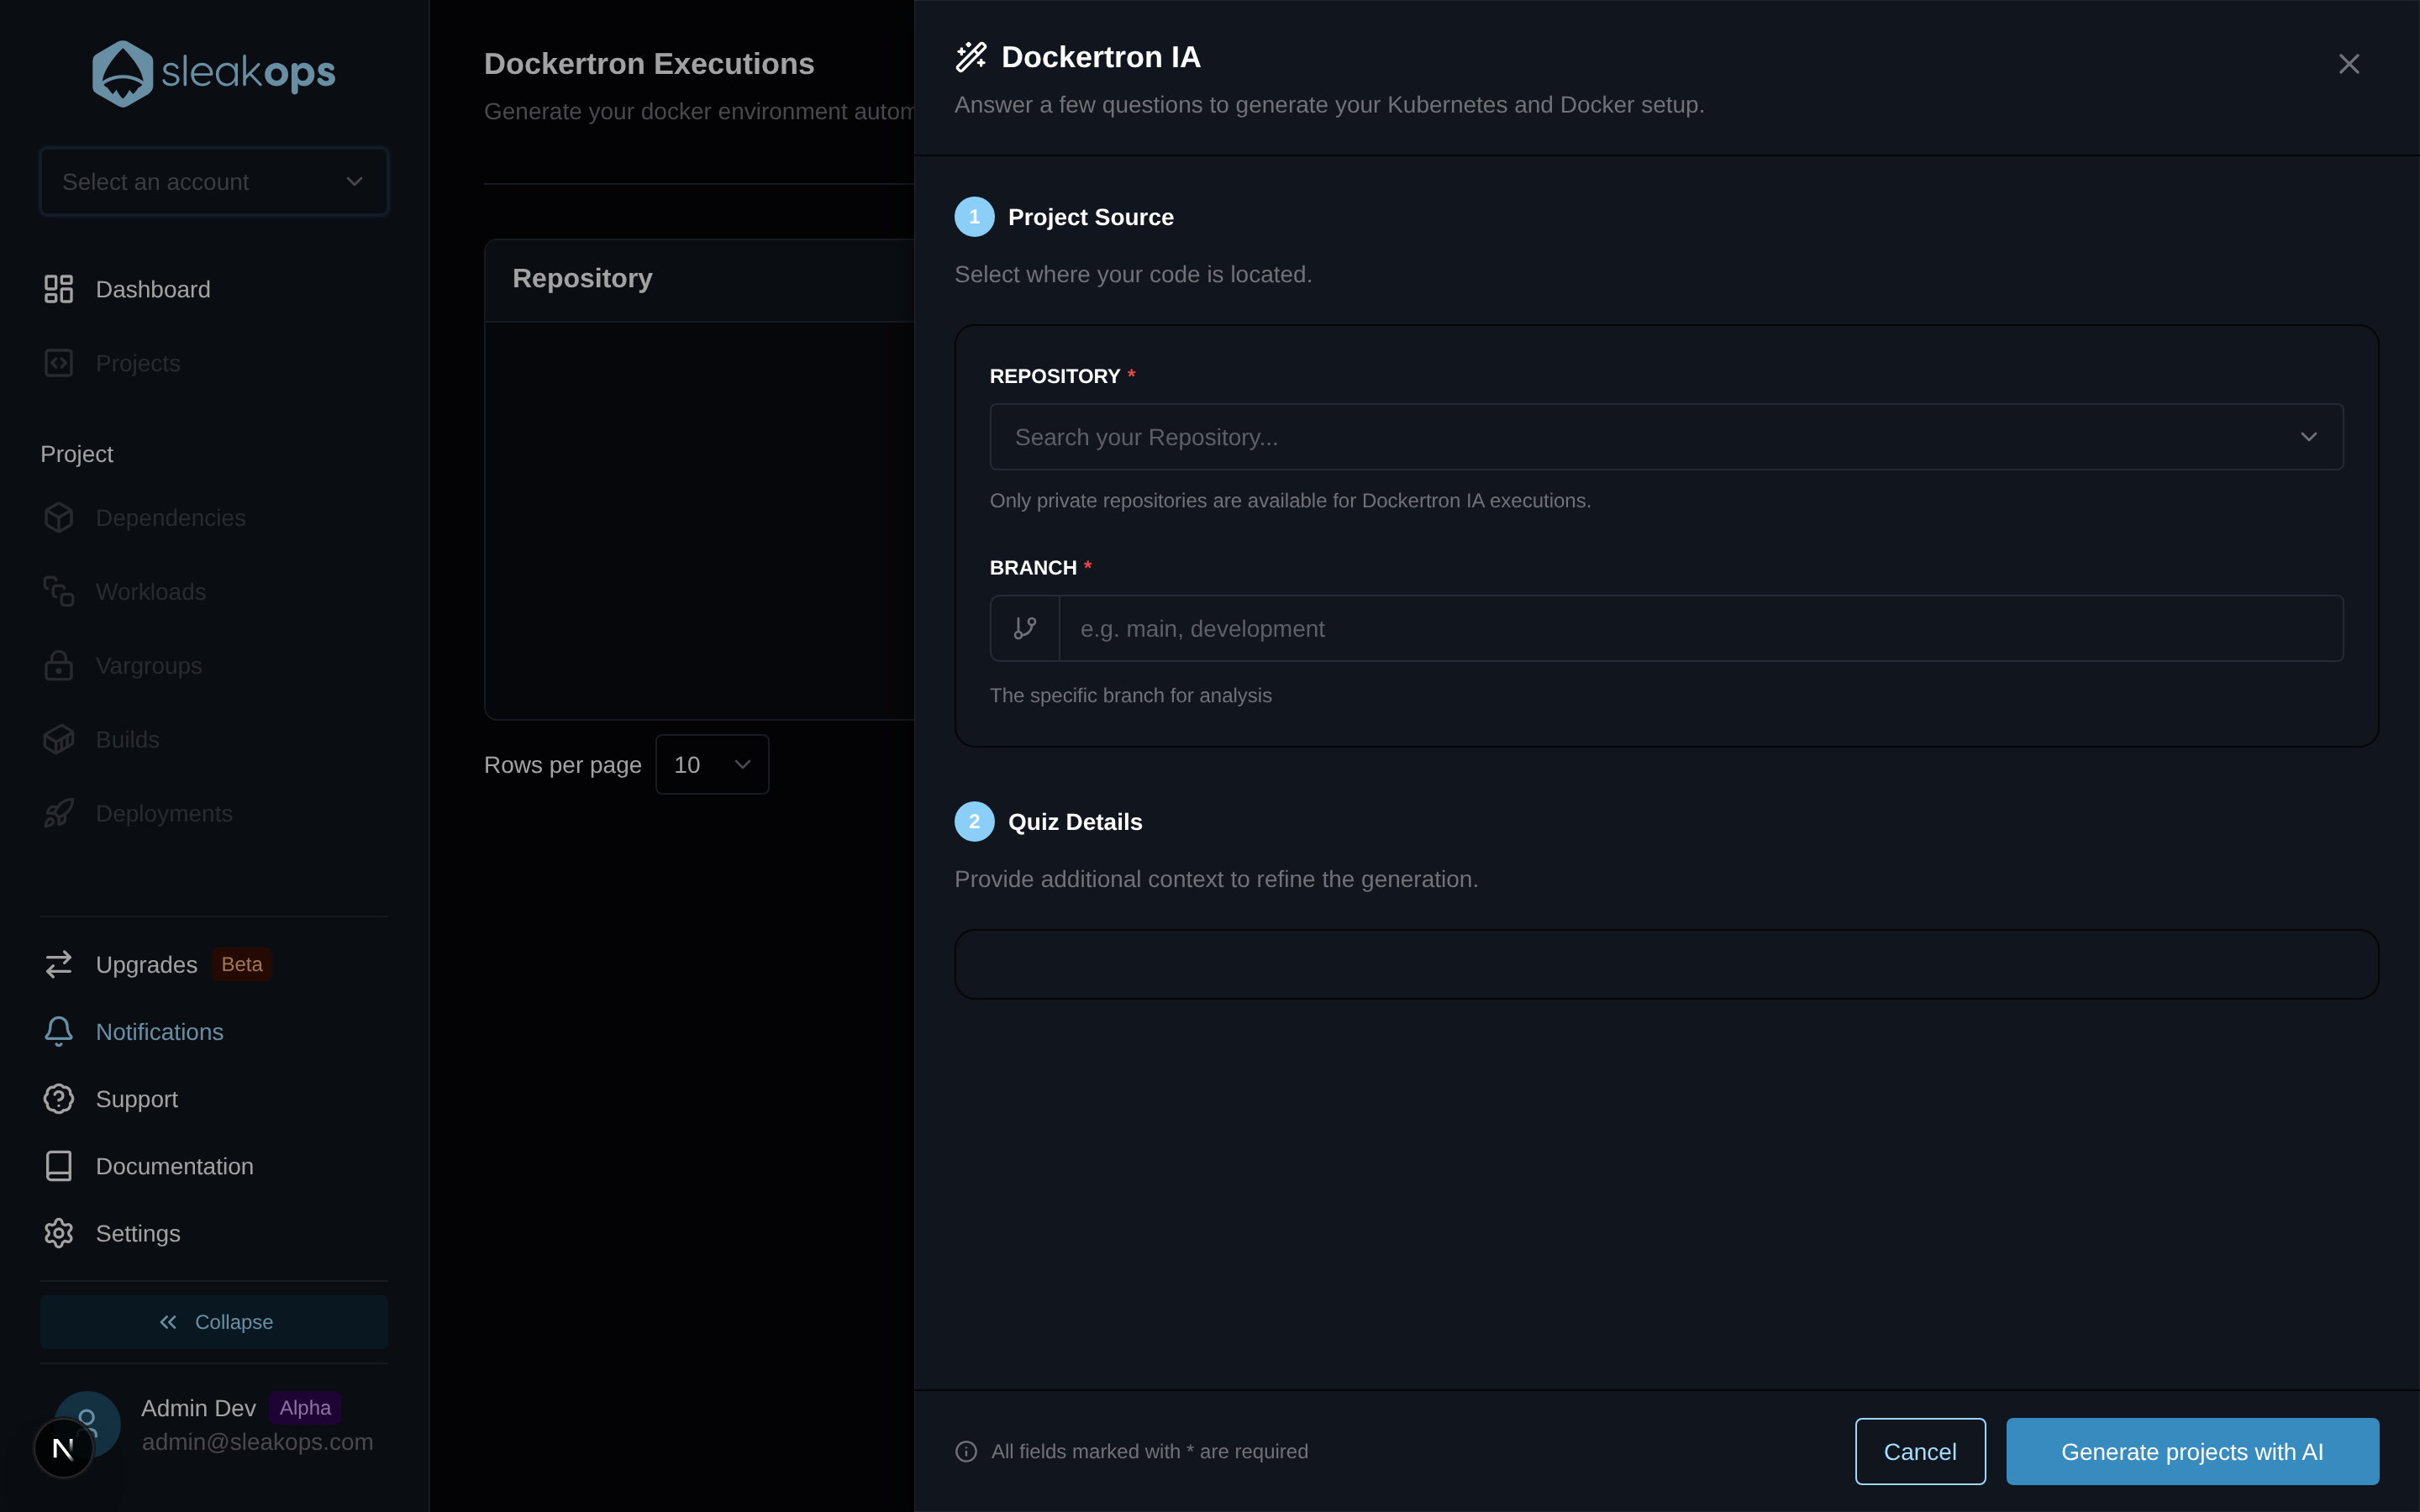
Task: Focus the Branch text input
Action: [x=1701, y=628]
